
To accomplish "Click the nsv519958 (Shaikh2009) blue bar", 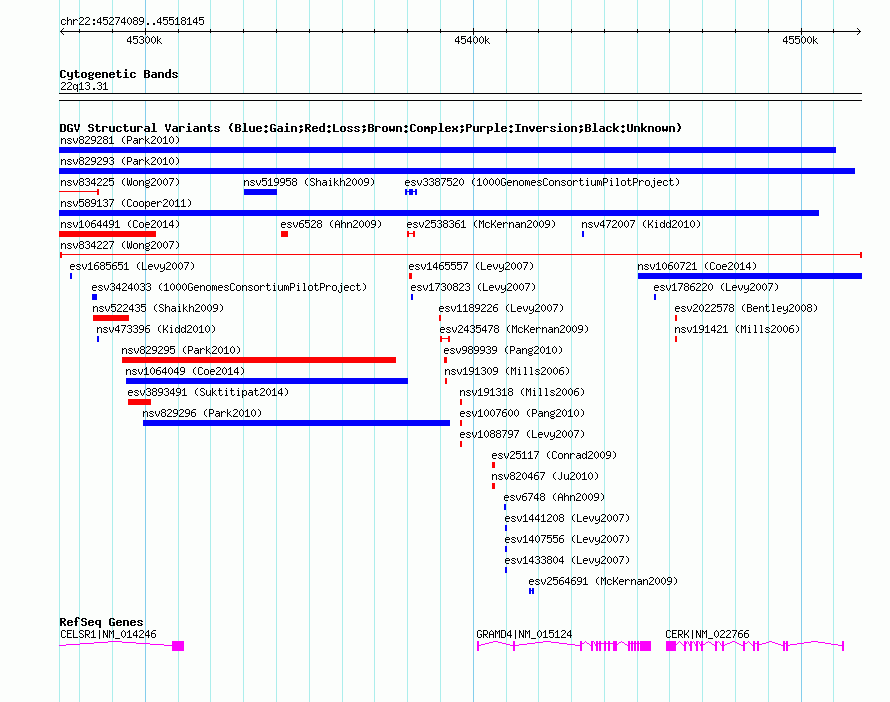I will coord(261,192).
